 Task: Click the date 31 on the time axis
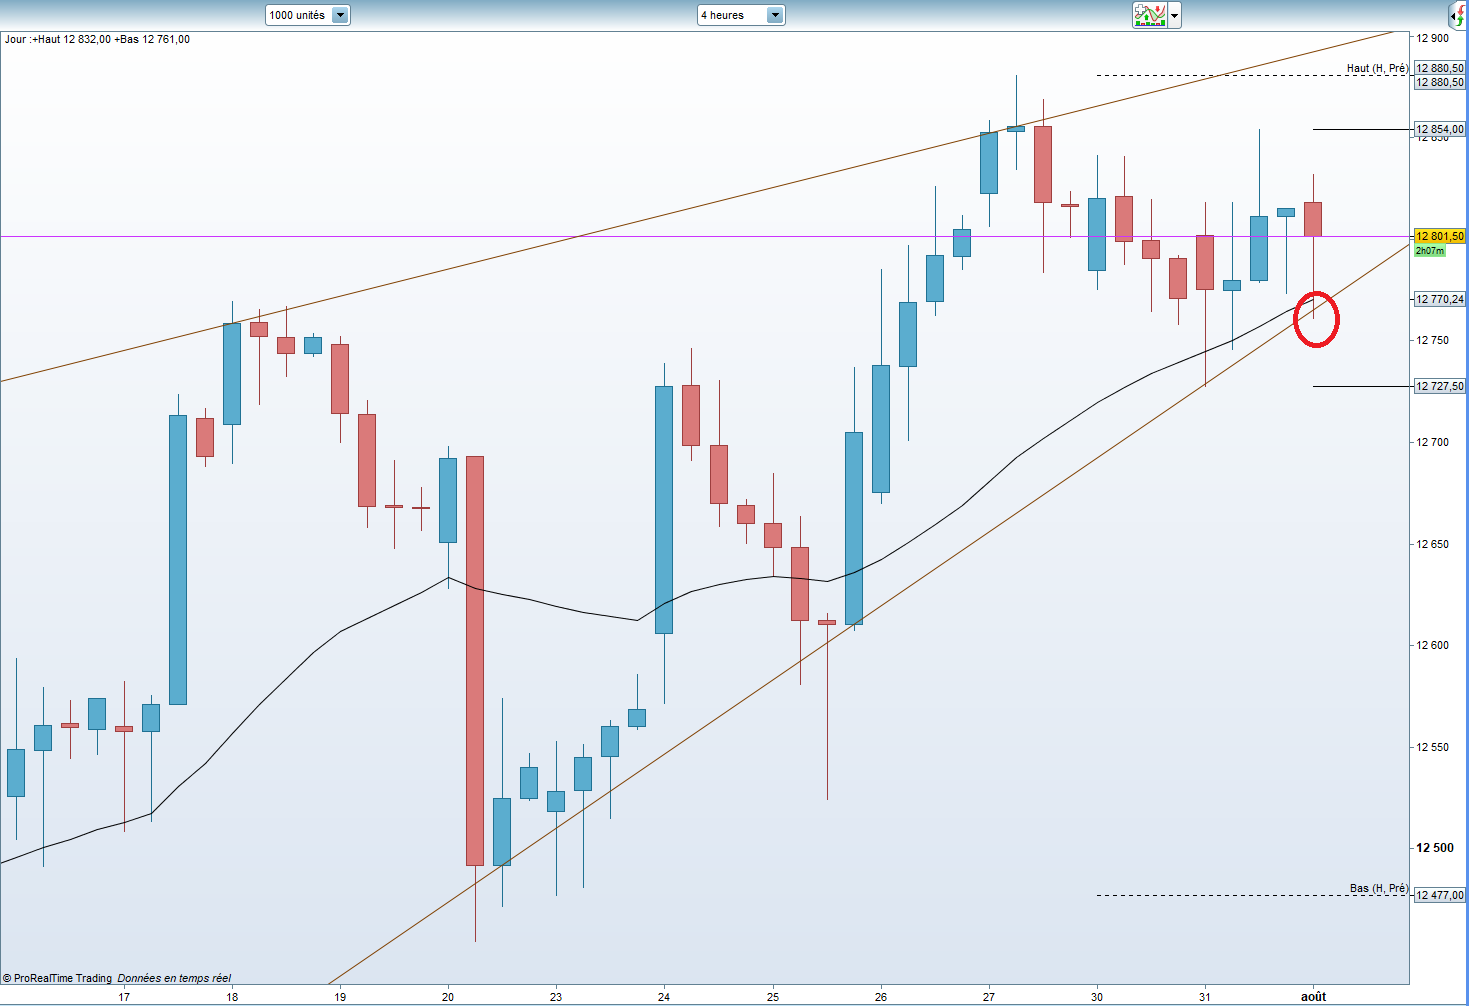point(1205,996)
